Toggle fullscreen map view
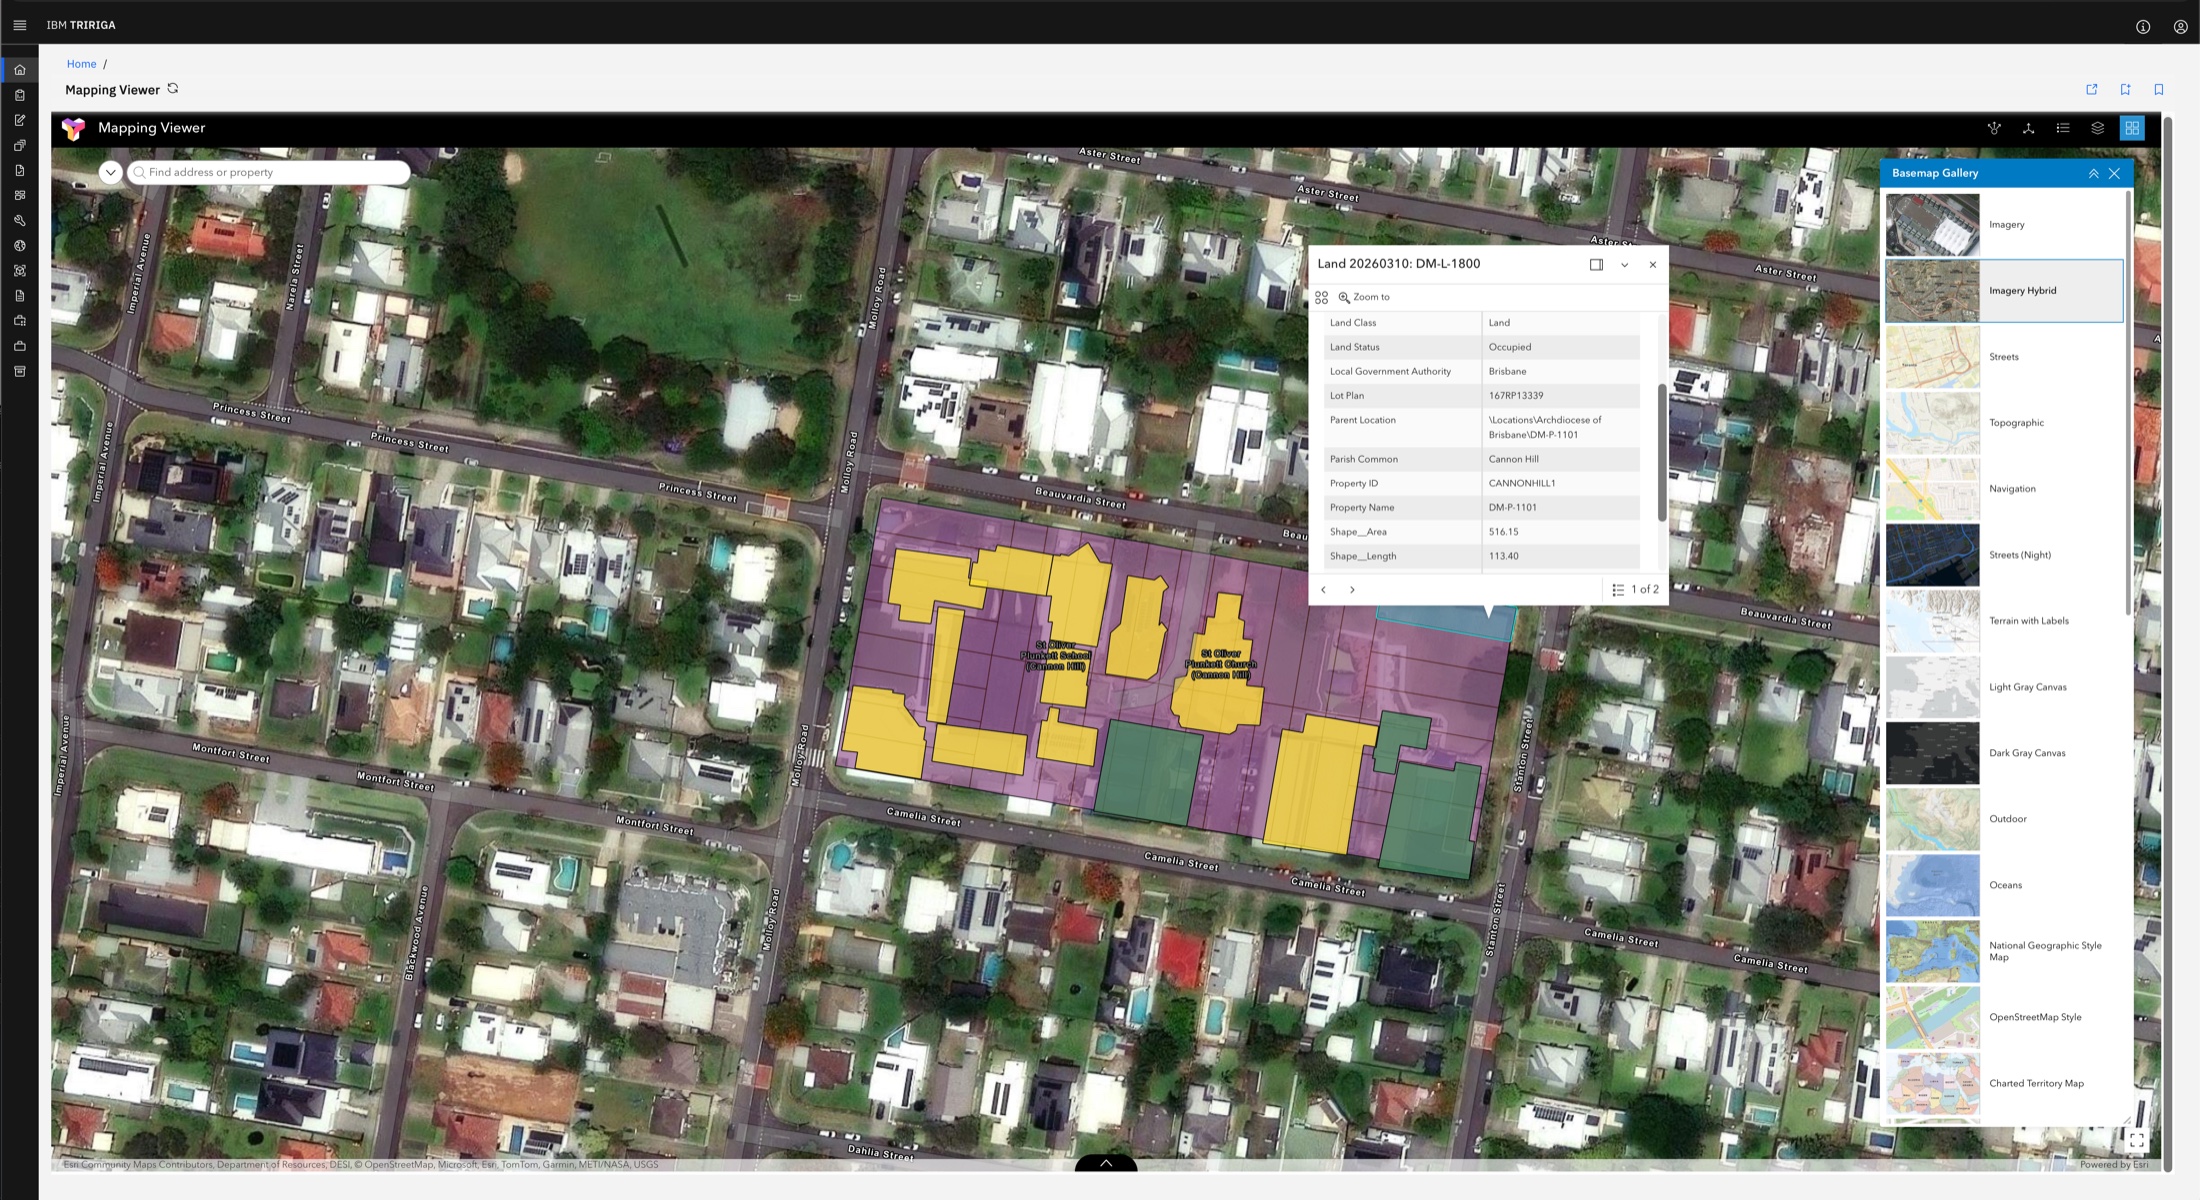This screenshot has height=1200, width=2200. [2136, 1140]
